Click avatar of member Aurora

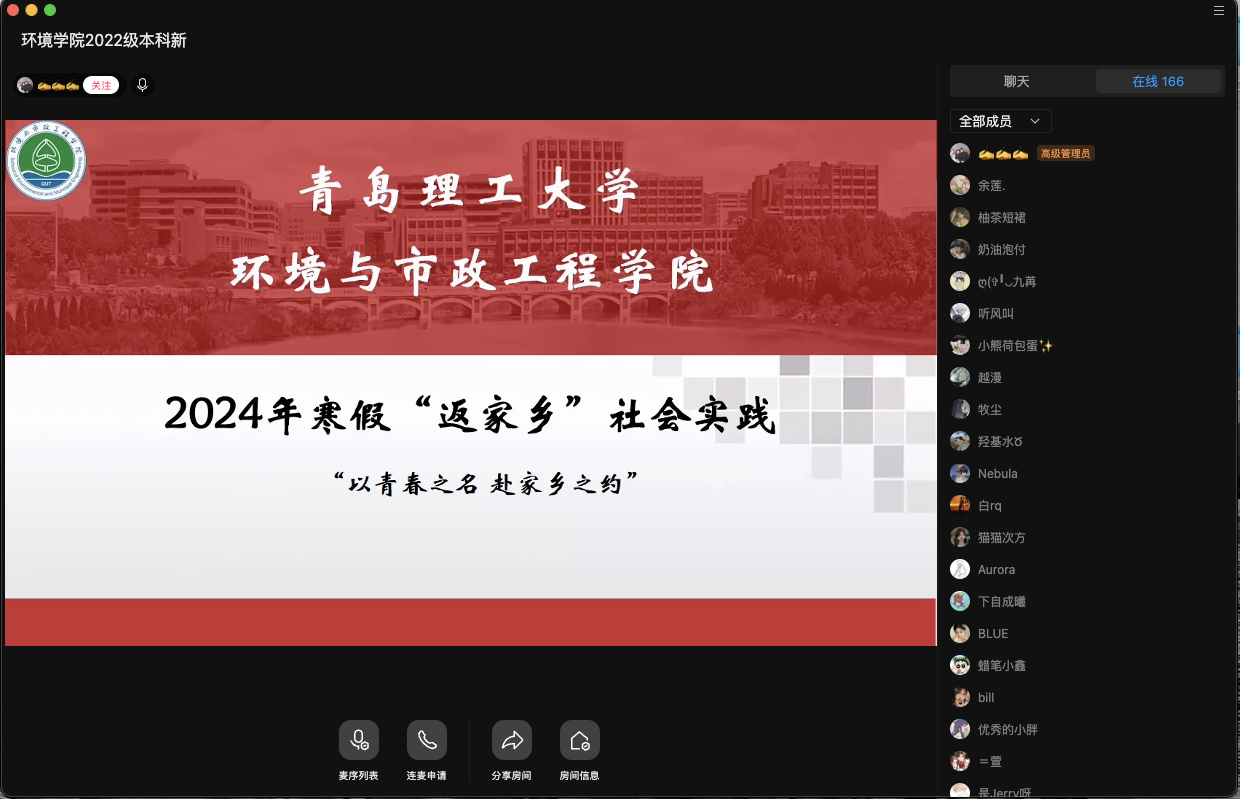coord(960,569)
